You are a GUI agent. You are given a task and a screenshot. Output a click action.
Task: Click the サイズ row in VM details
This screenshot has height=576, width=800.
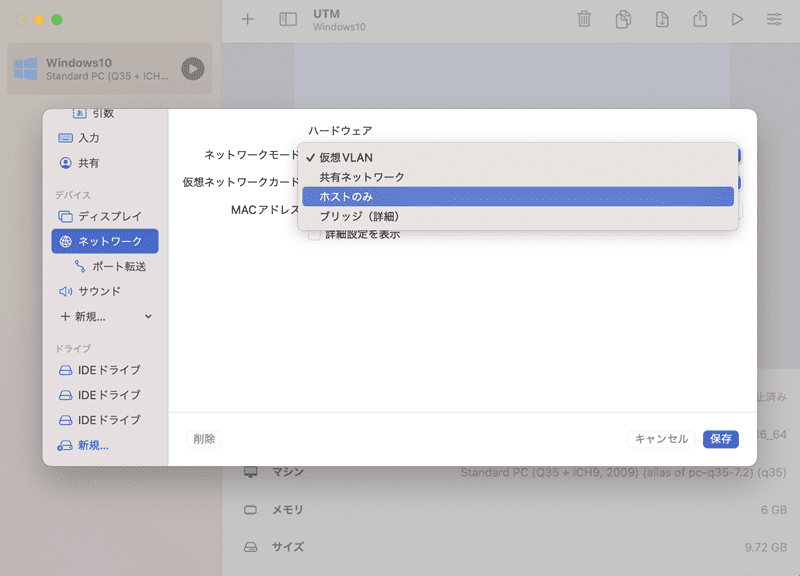515,547
